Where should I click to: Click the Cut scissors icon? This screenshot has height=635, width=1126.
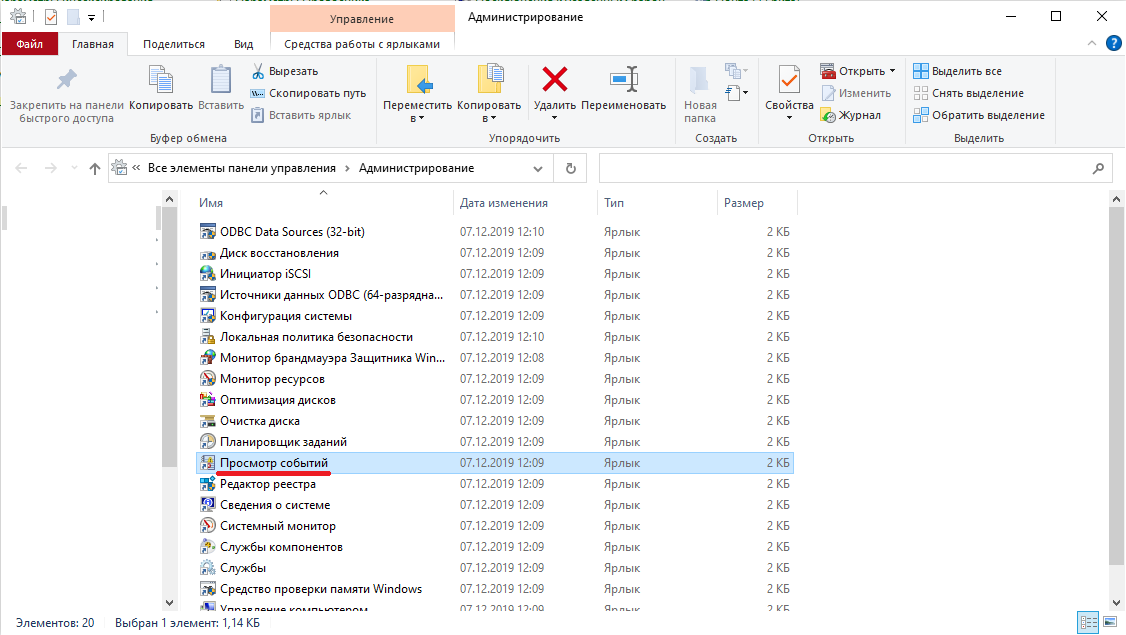click(x=258, y=71)
